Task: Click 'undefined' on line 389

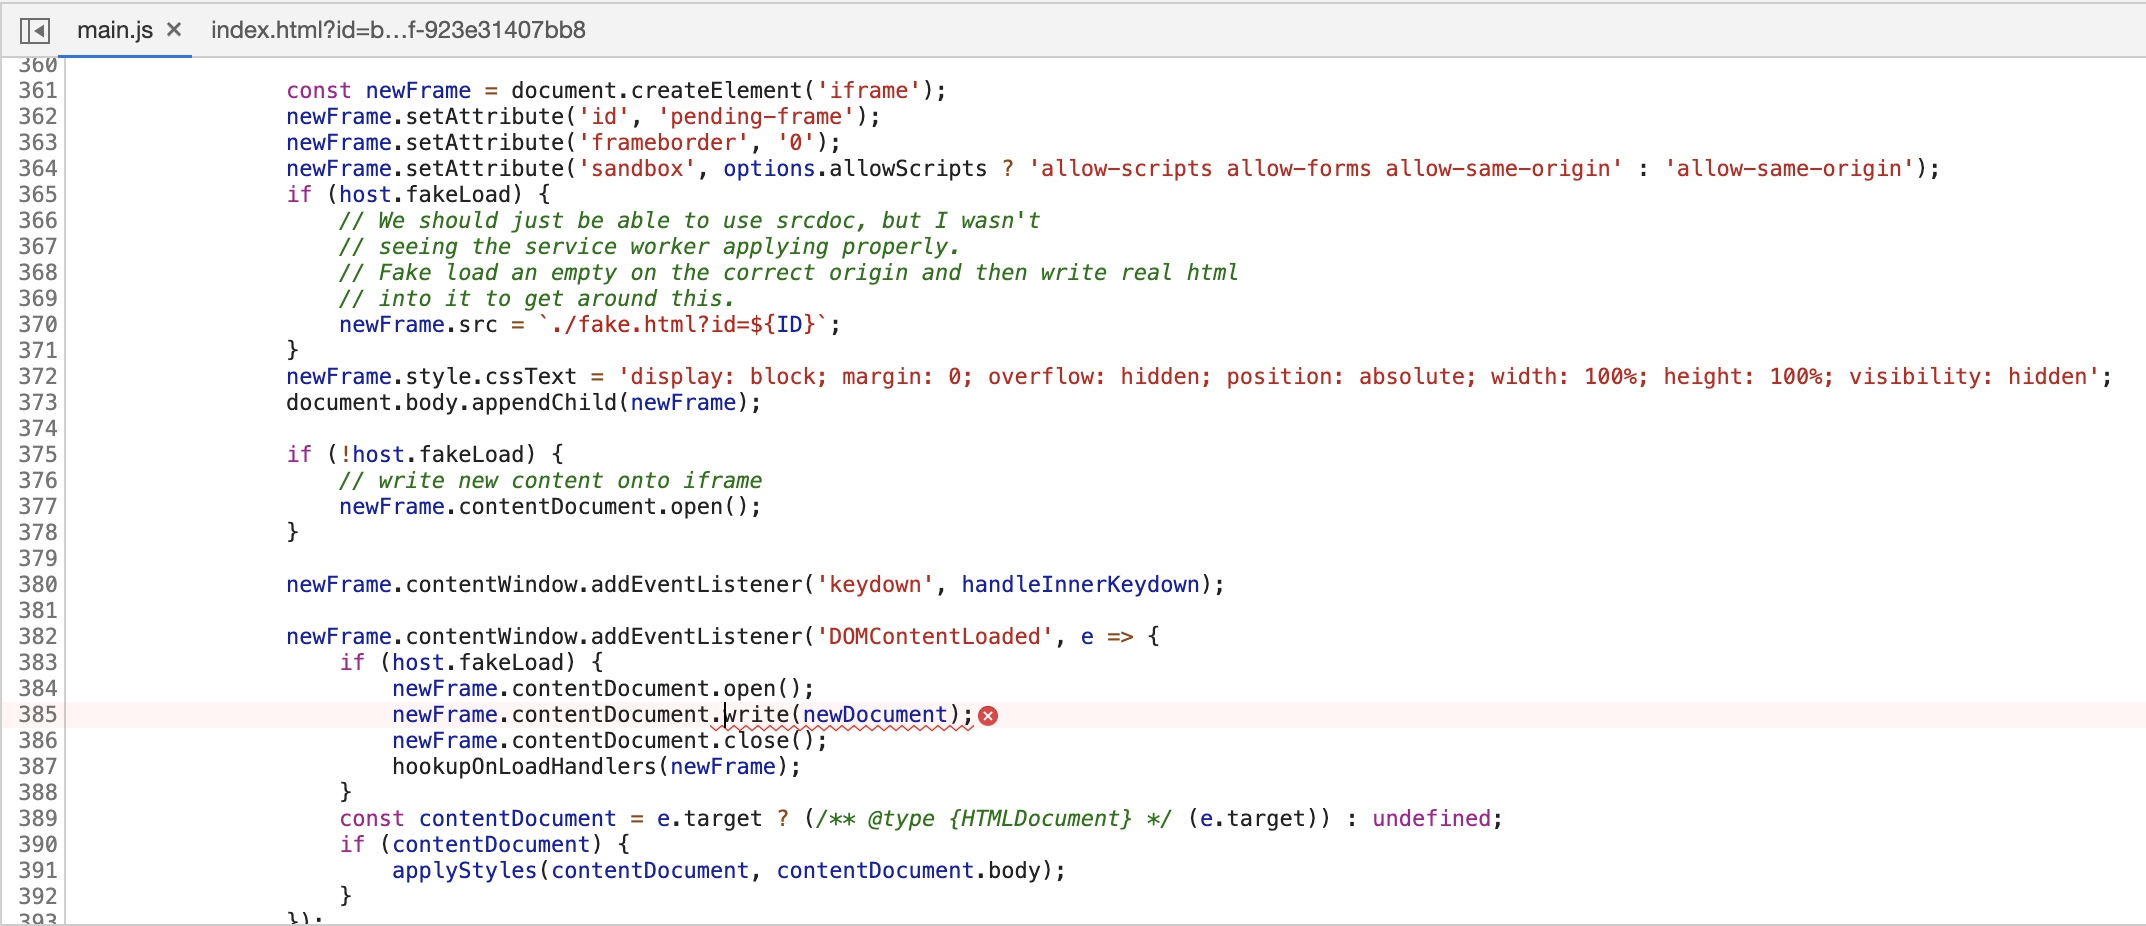Action: coord(1432,818)
